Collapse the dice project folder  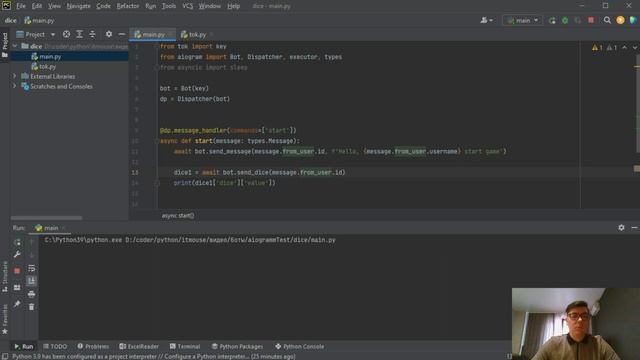coord(15,46)
